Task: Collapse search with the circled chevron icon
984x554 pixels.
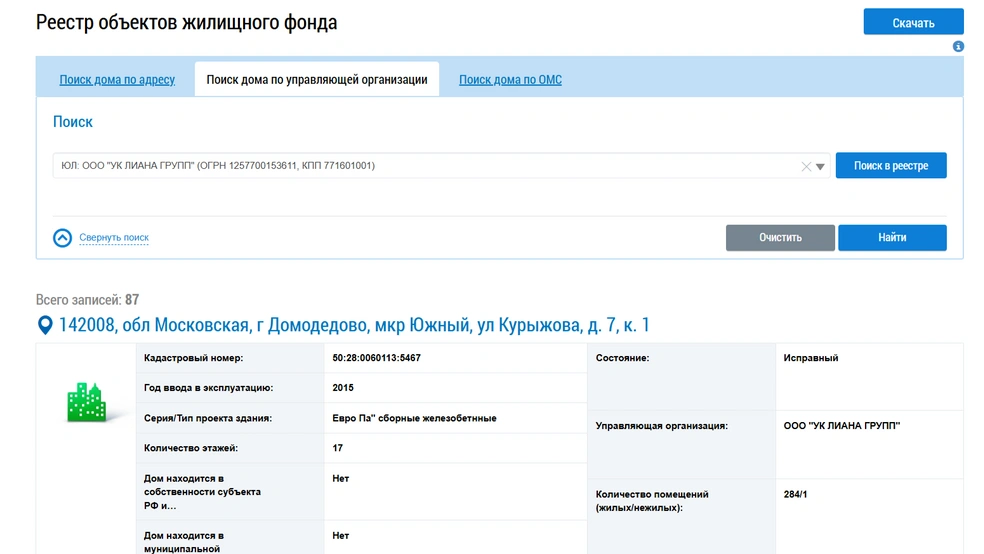Action: [62, 238]
